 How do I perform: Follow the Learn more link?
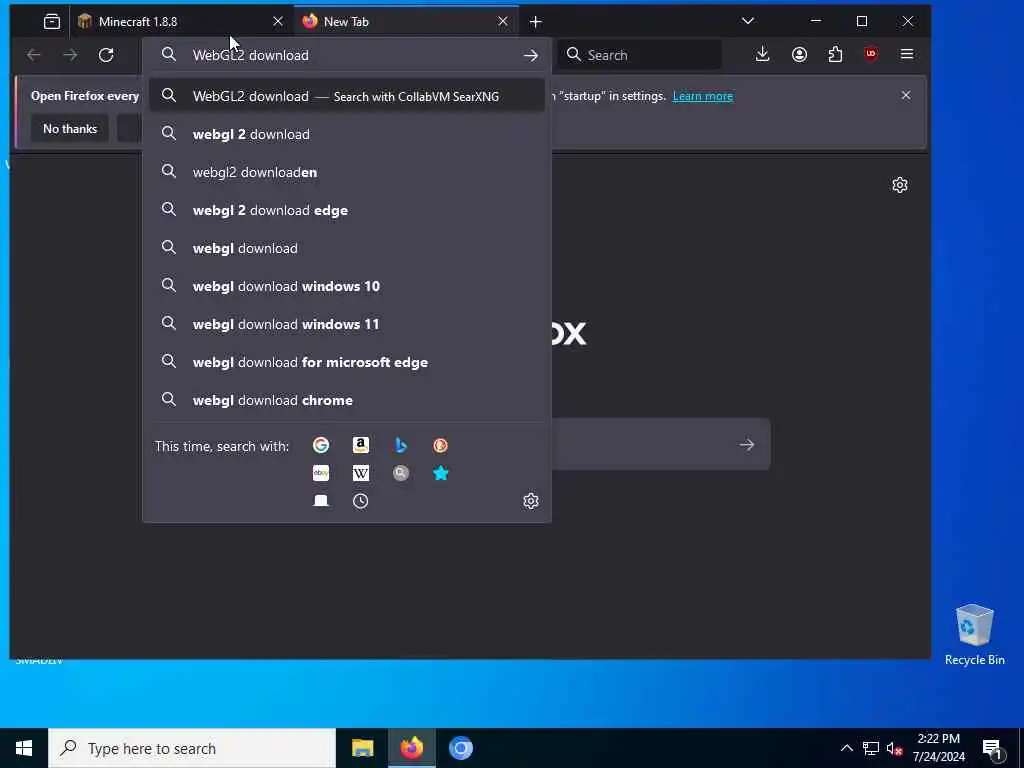703,96
